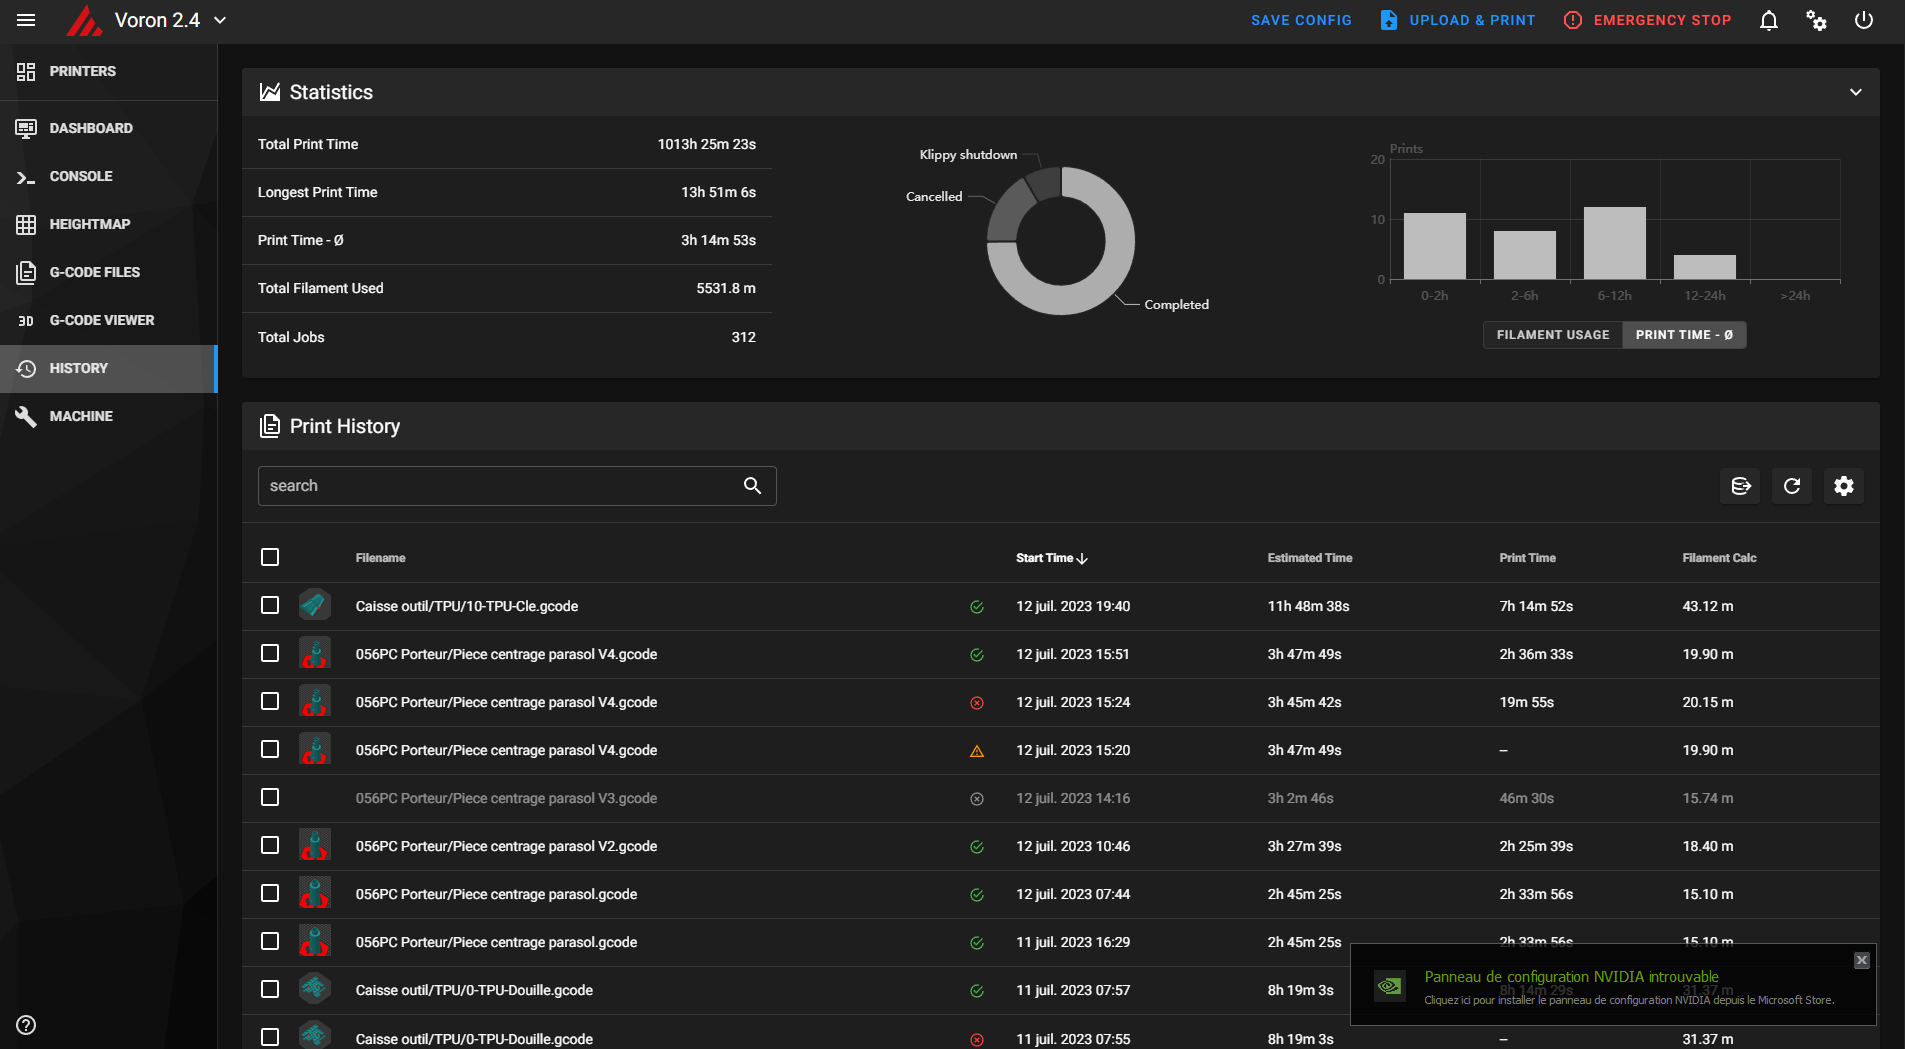This screenshot has height=1049, width=1905.
Task: Refresh the print history list
Action: pyautogui.click(x=1792, y=486)
